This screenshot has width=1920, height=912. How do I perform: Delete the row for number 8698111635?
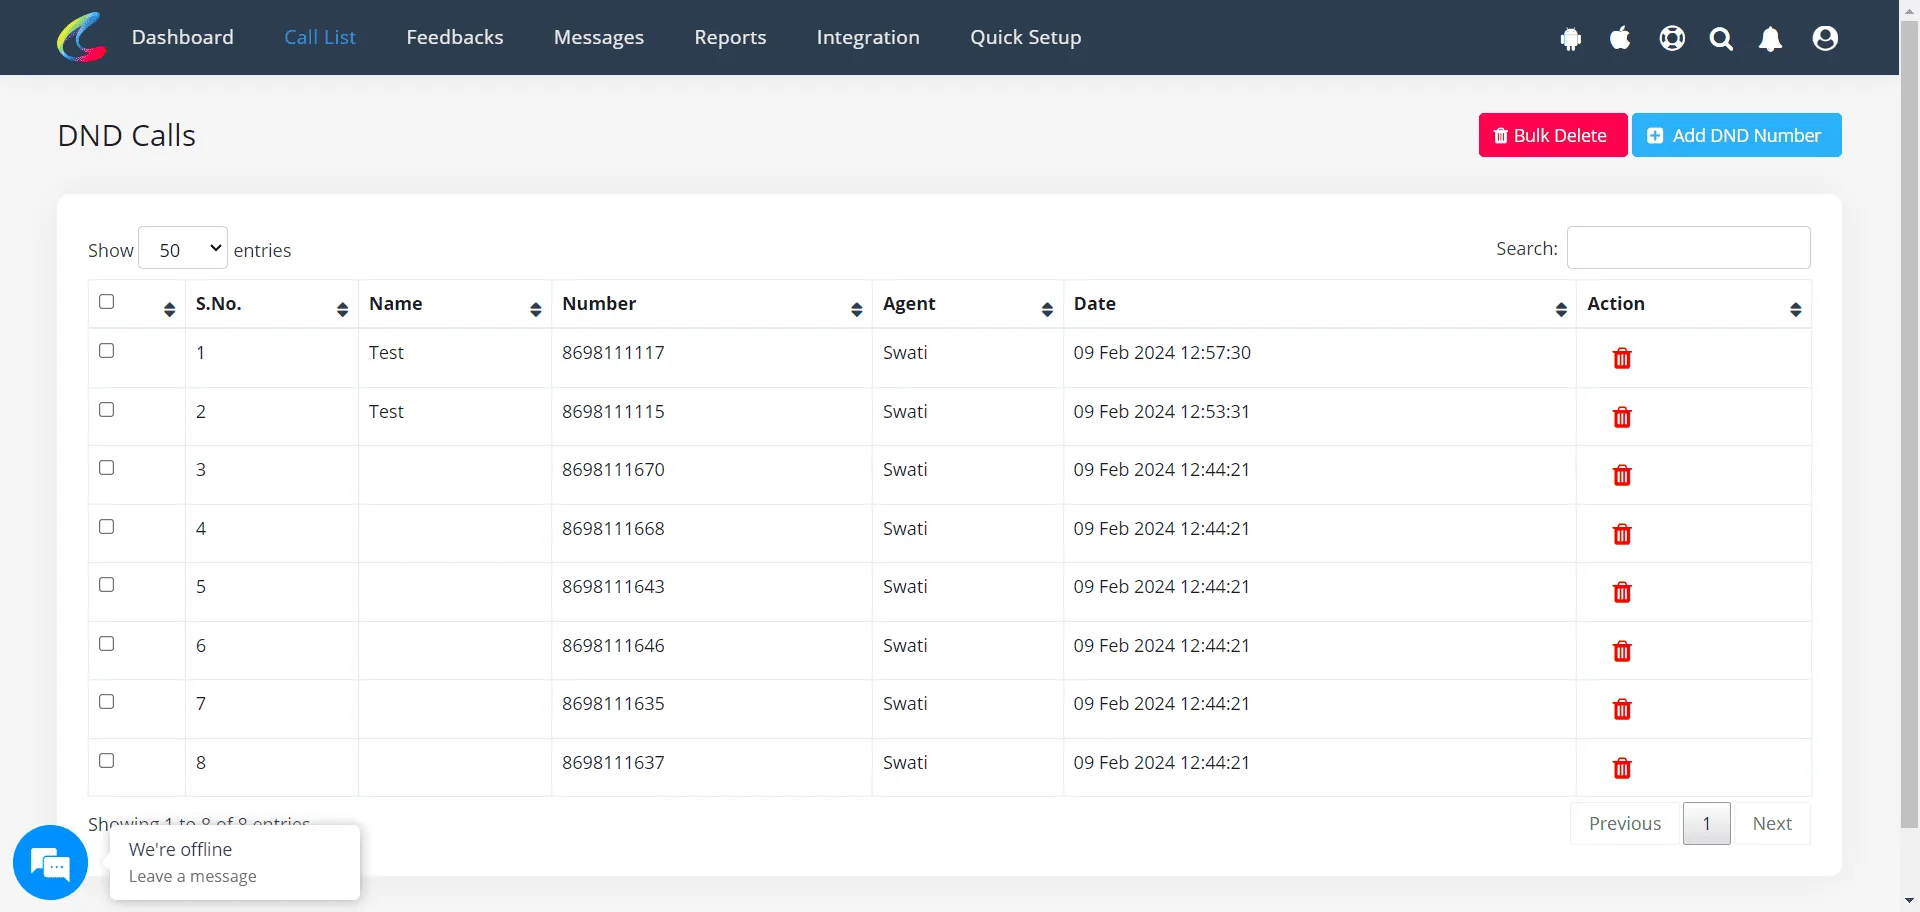tap(1622, 709)
